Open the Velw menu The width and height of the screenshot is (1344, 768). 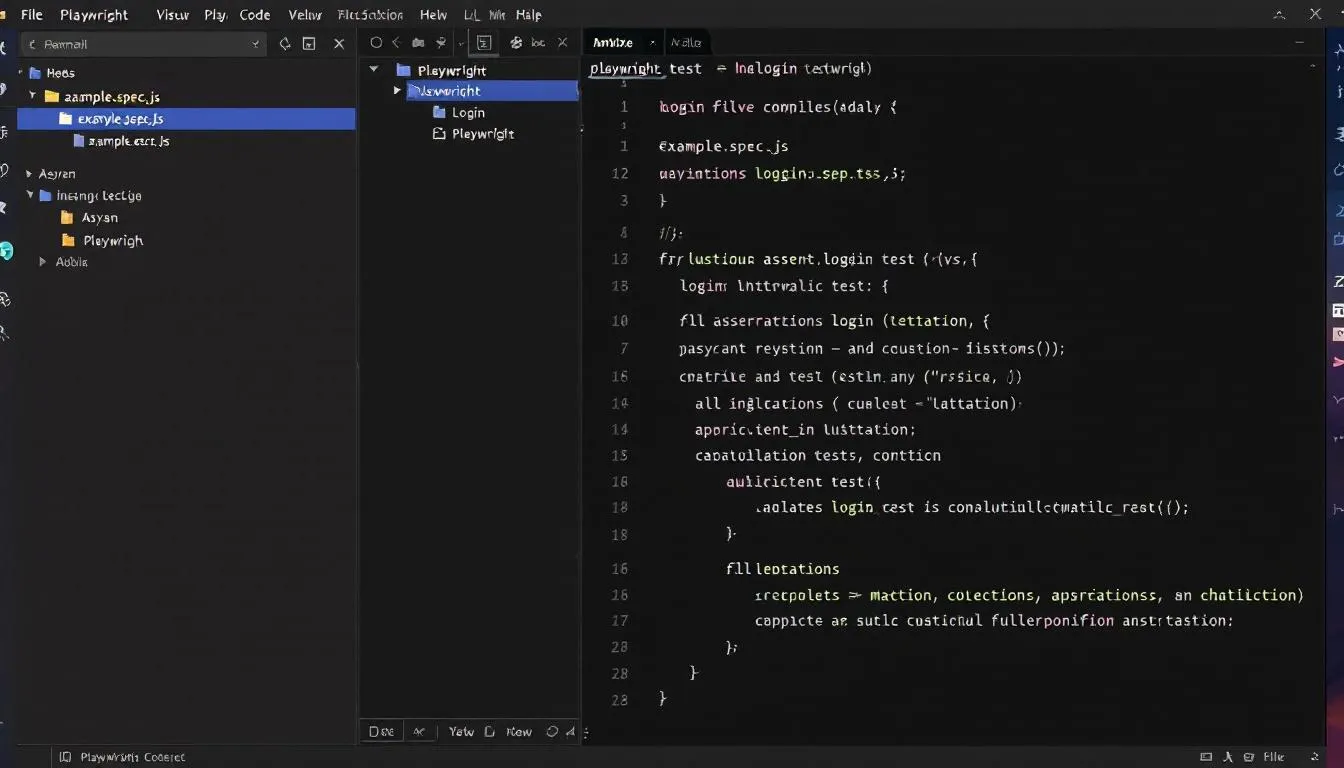coord(304,15)
